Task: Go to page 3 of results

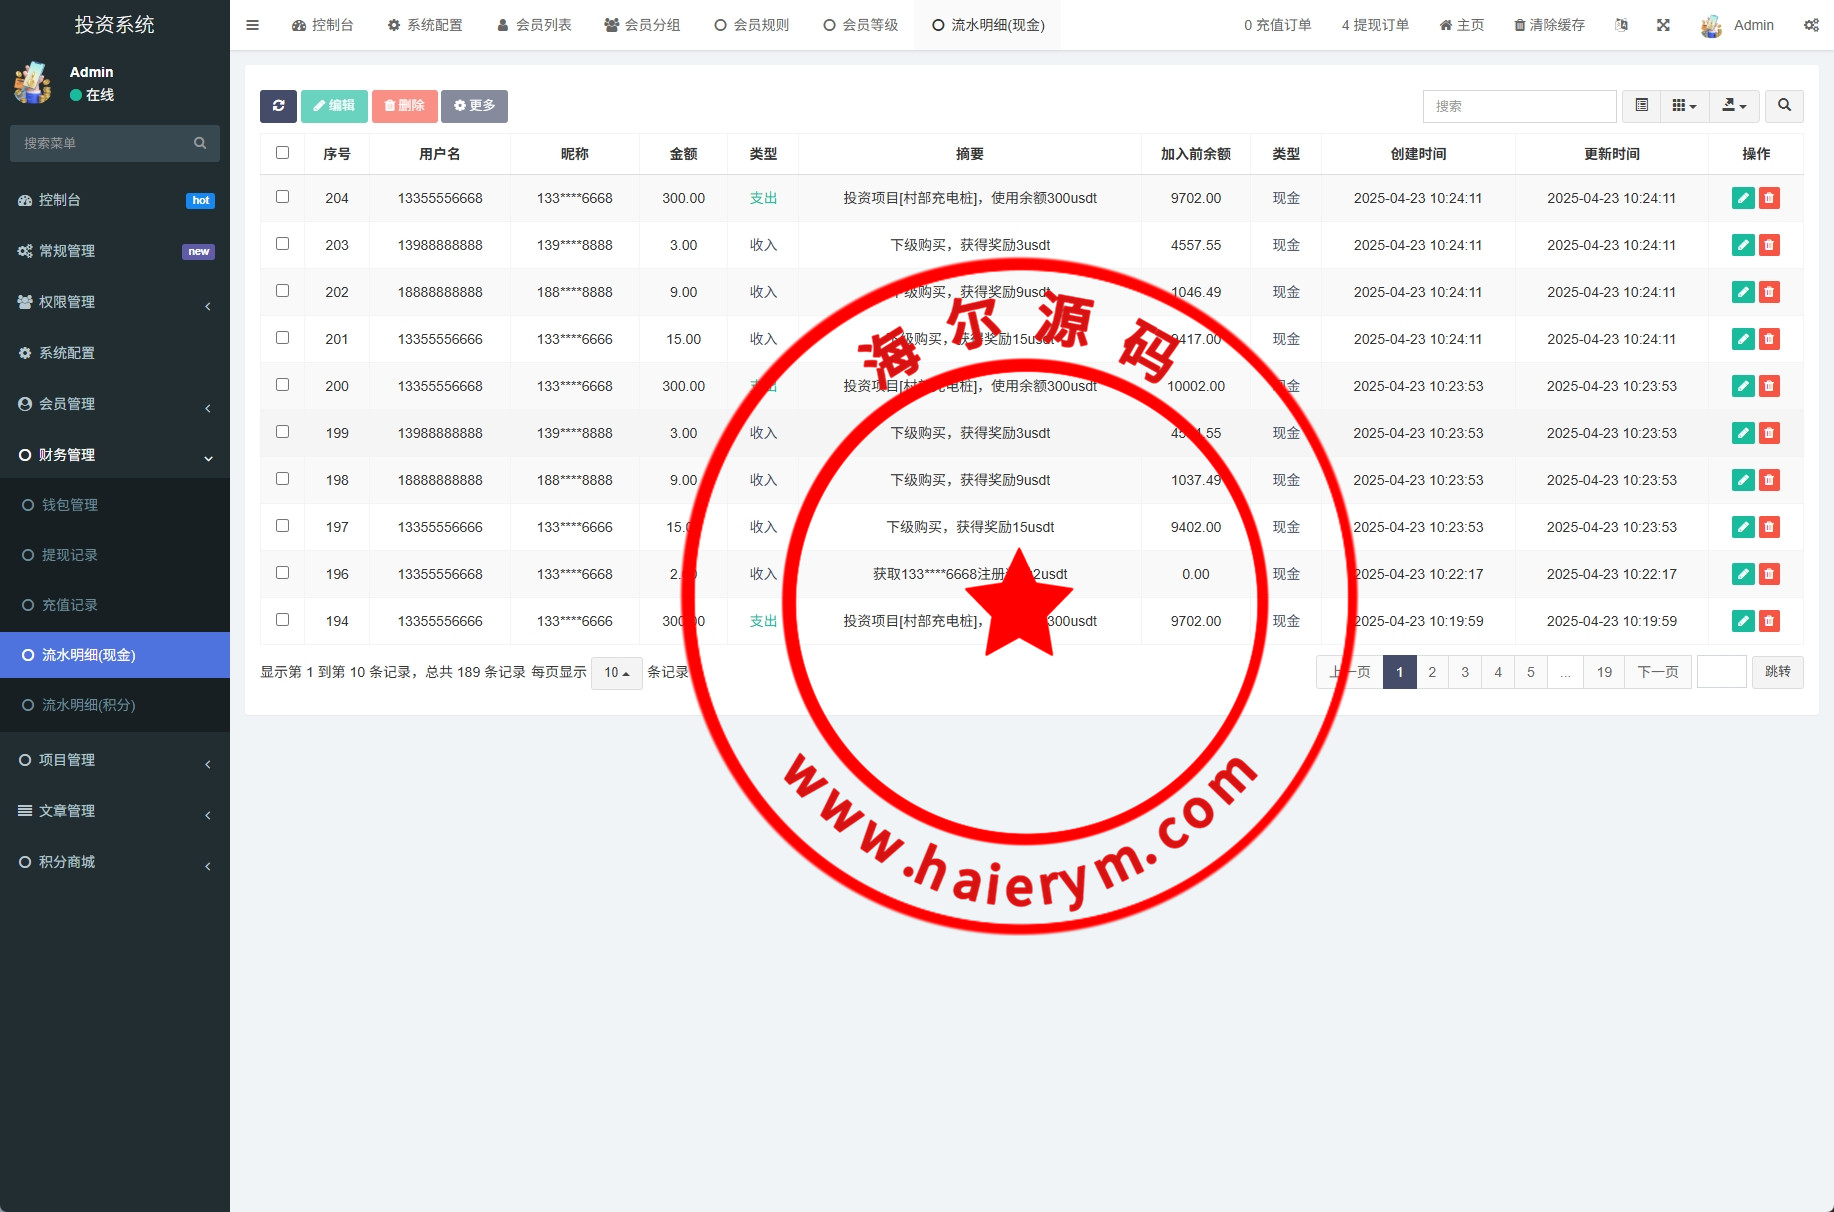Action: tap(1465, 672)
